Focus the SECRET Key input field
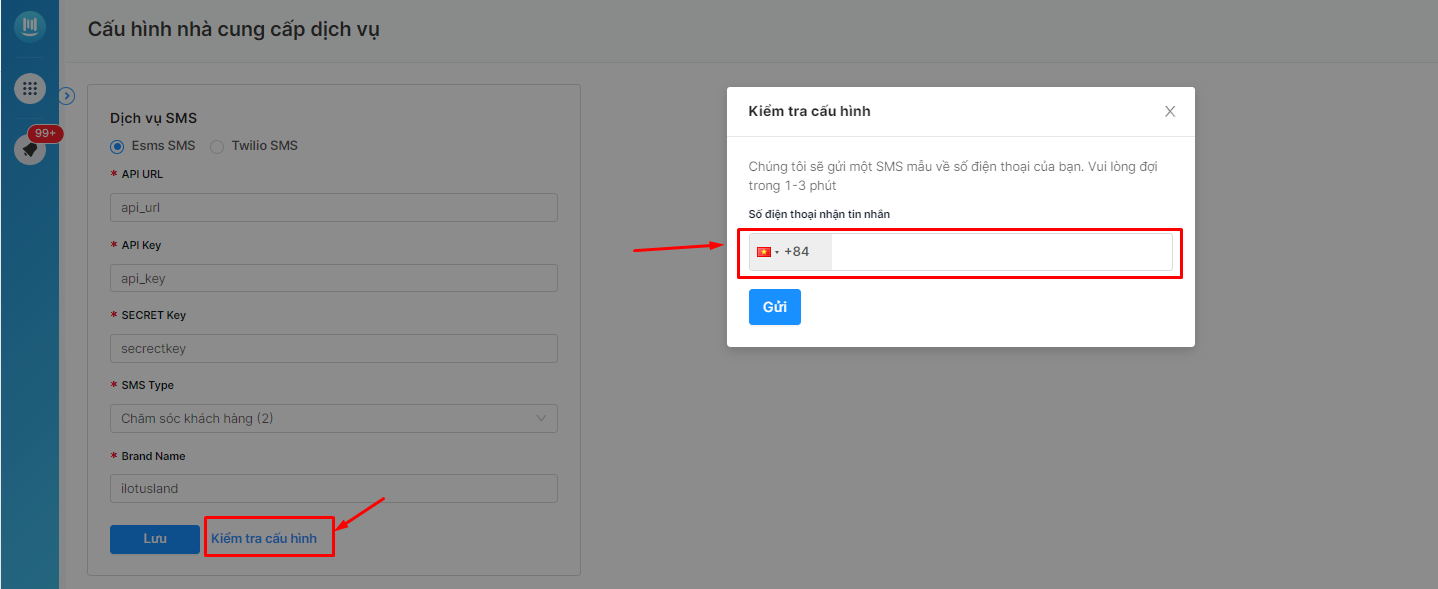Image resolution: width=1438 pixels, height=589 pixels. pos(334,348)
